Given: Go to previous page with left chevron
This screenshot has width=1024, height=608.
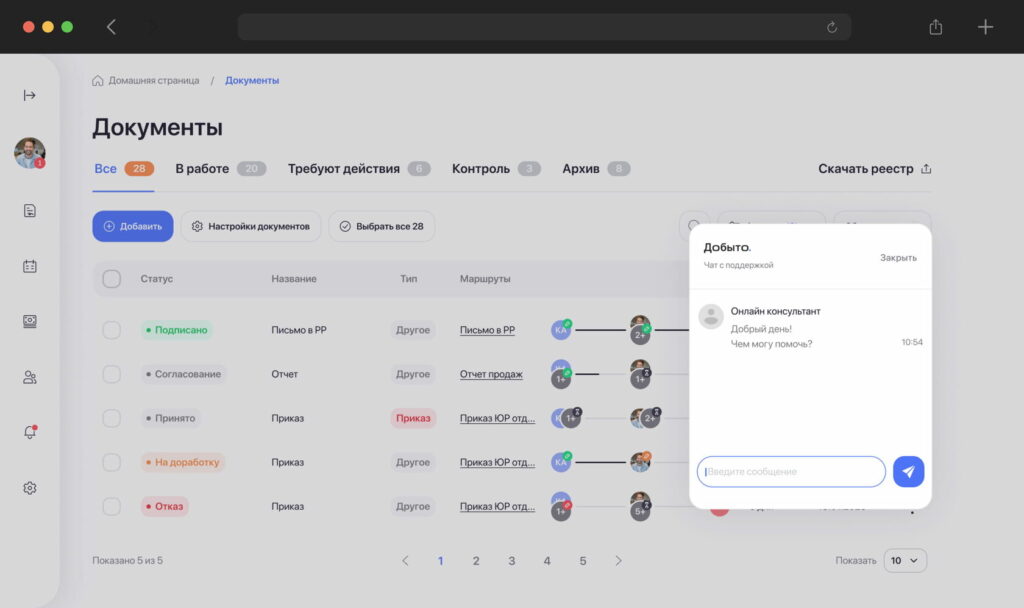Looking at the screenshot, I should pos(405,561).
